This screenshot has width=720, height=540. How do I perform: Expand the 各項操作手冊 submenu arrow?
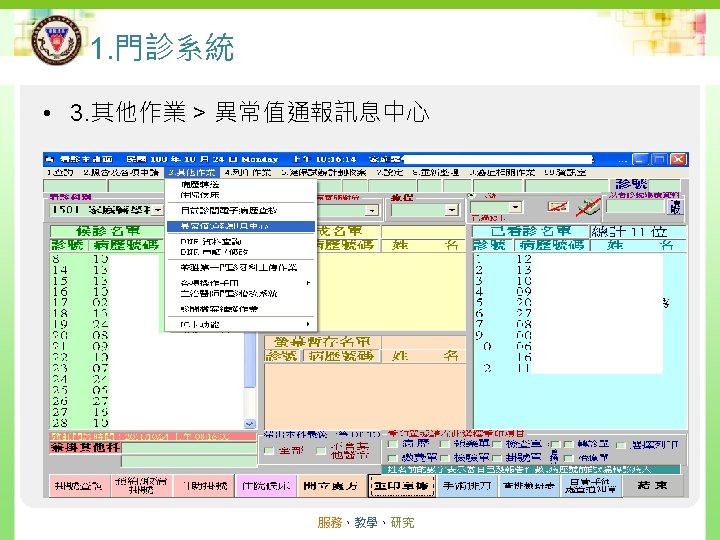pos(308,282)
